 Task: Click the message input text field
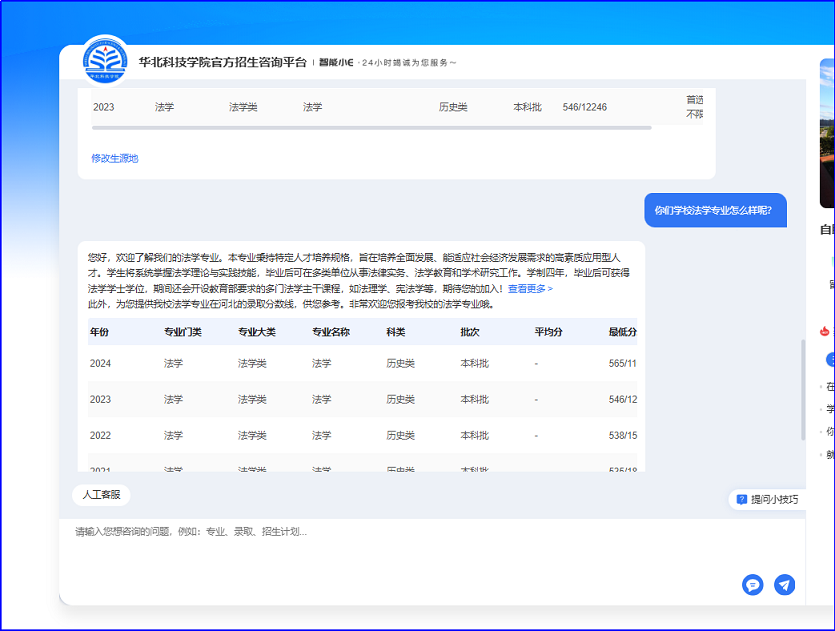click(400, 545)
